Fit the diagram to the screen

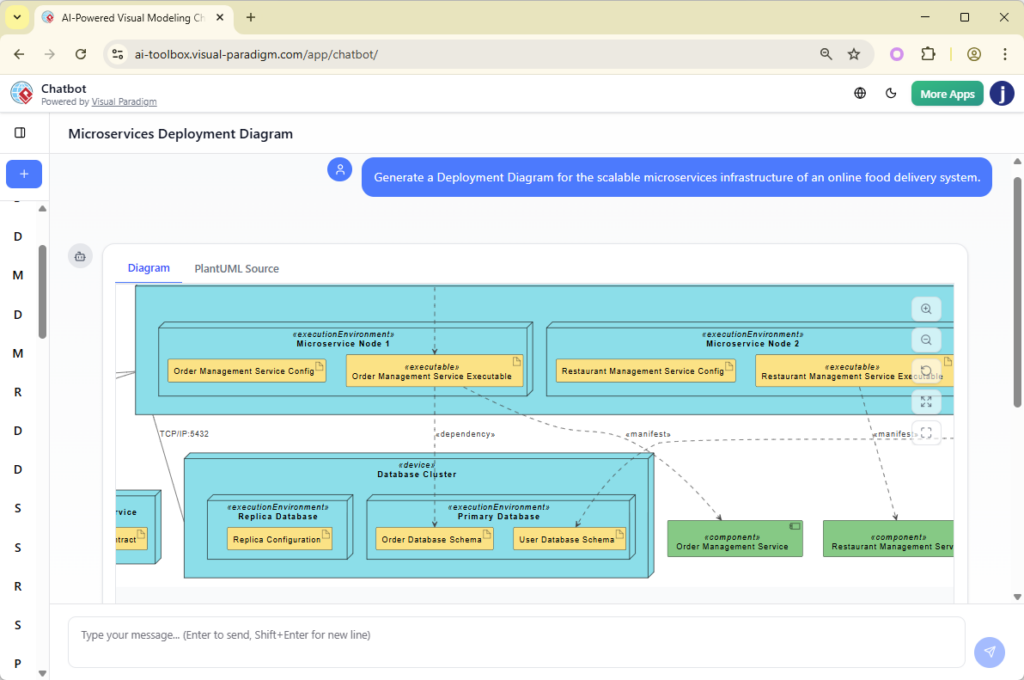[x=926, y=400]
